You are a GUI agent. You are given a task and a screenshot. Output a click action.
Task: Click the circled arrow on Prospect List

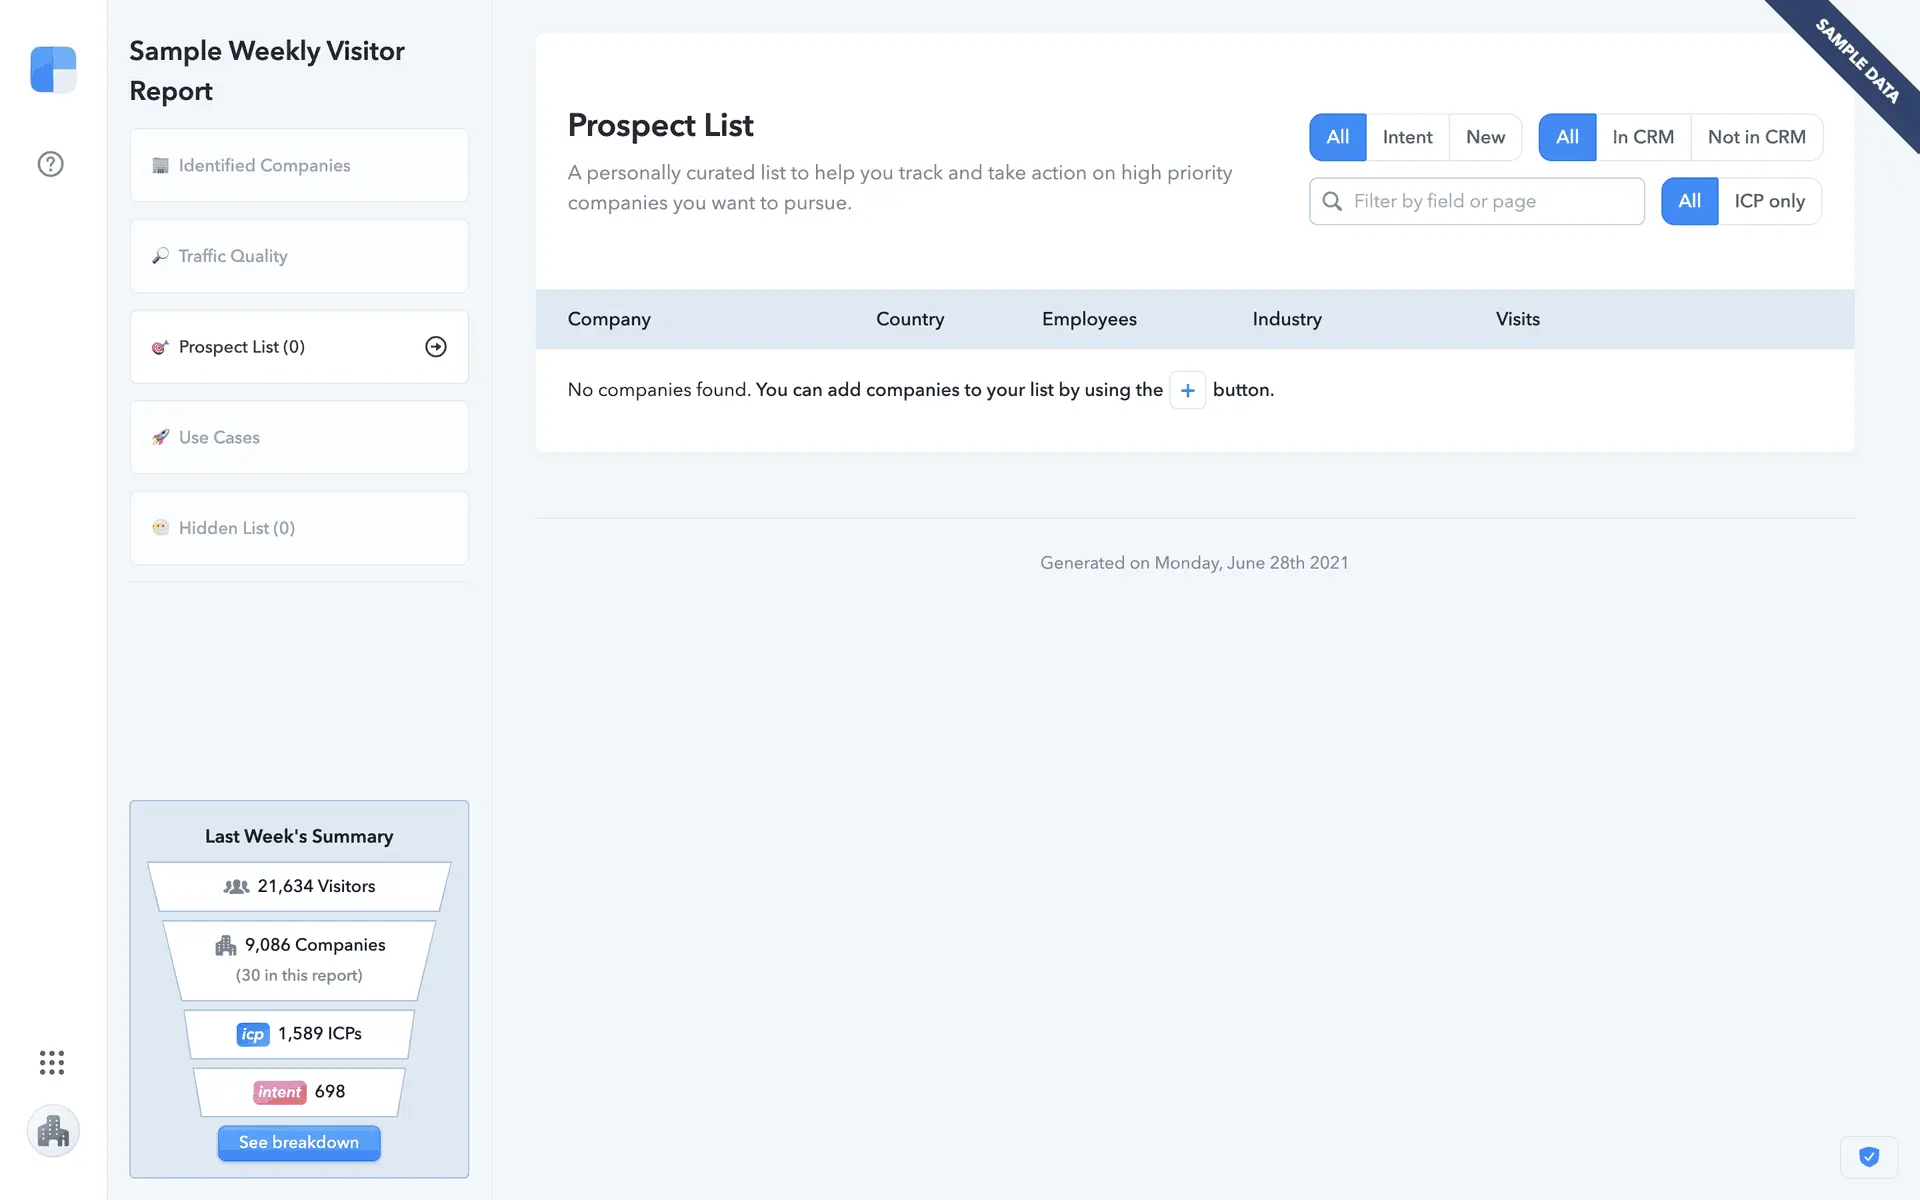click(x=436, y=347)
